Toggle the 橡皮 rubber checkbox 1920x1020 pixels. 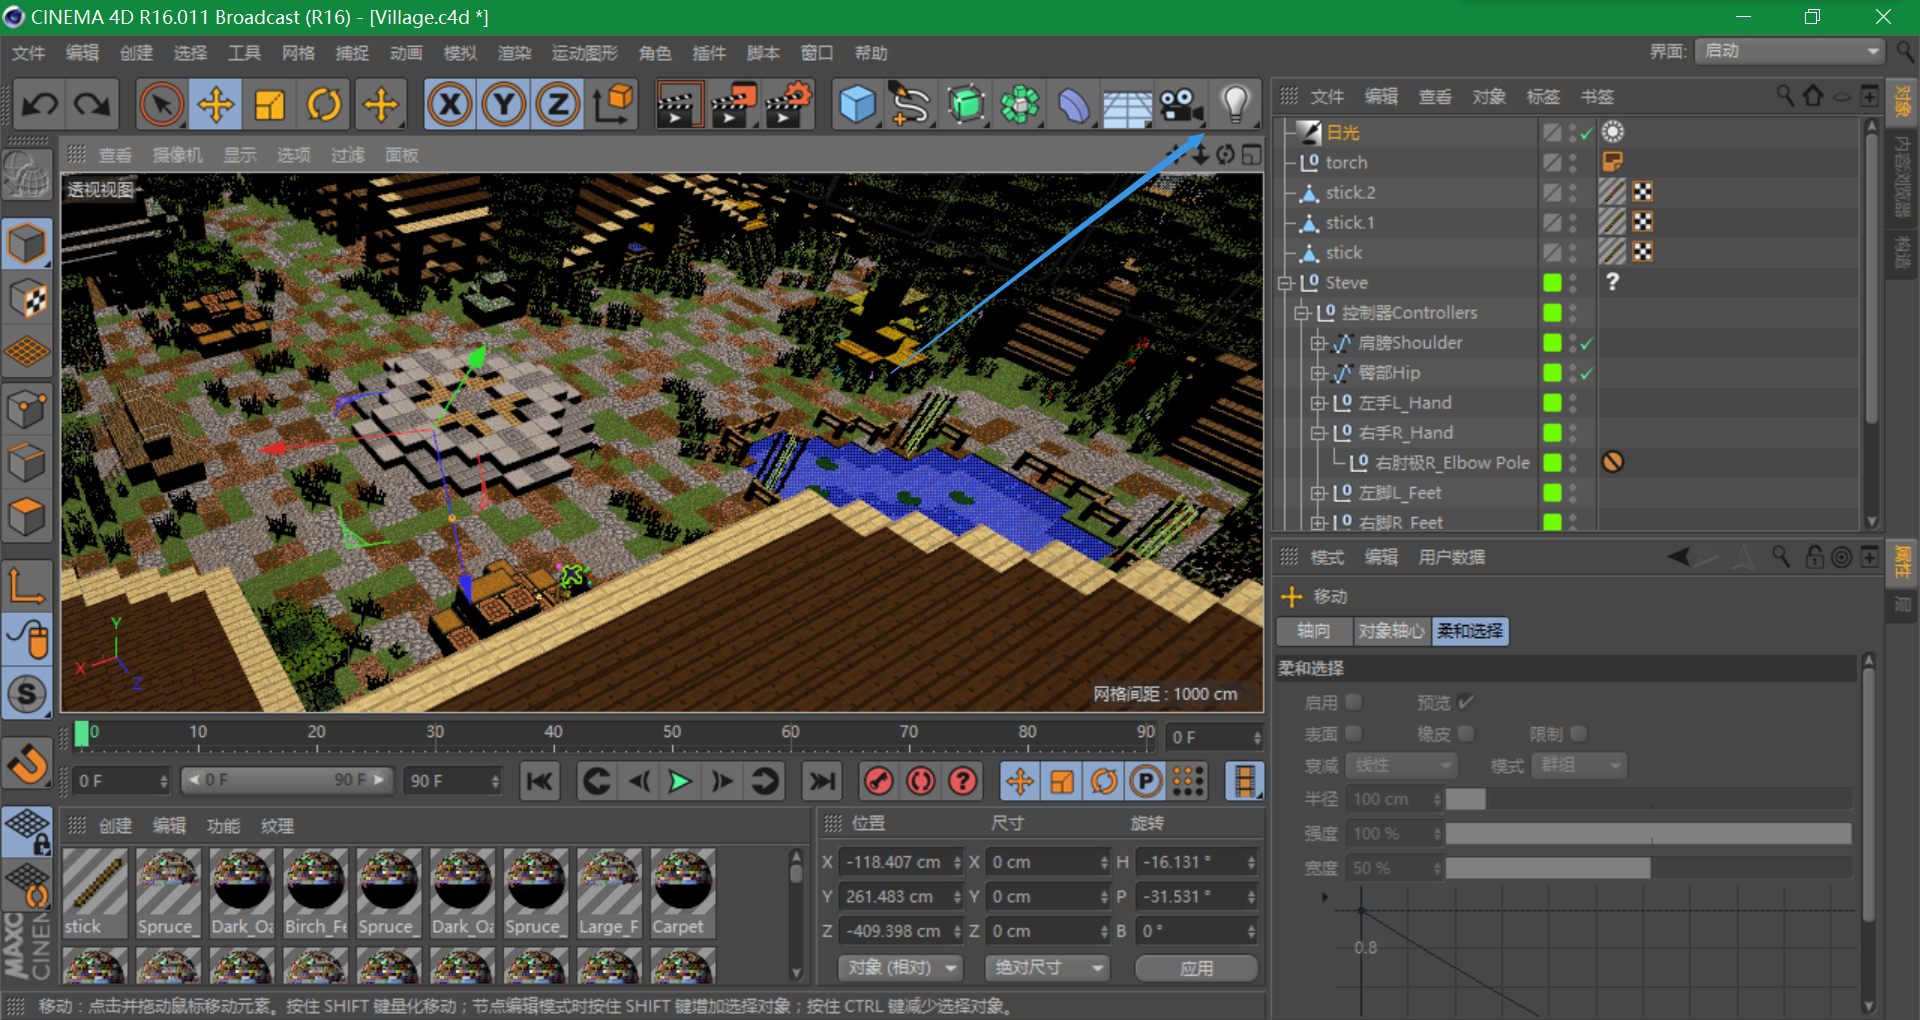(1466, 734)
